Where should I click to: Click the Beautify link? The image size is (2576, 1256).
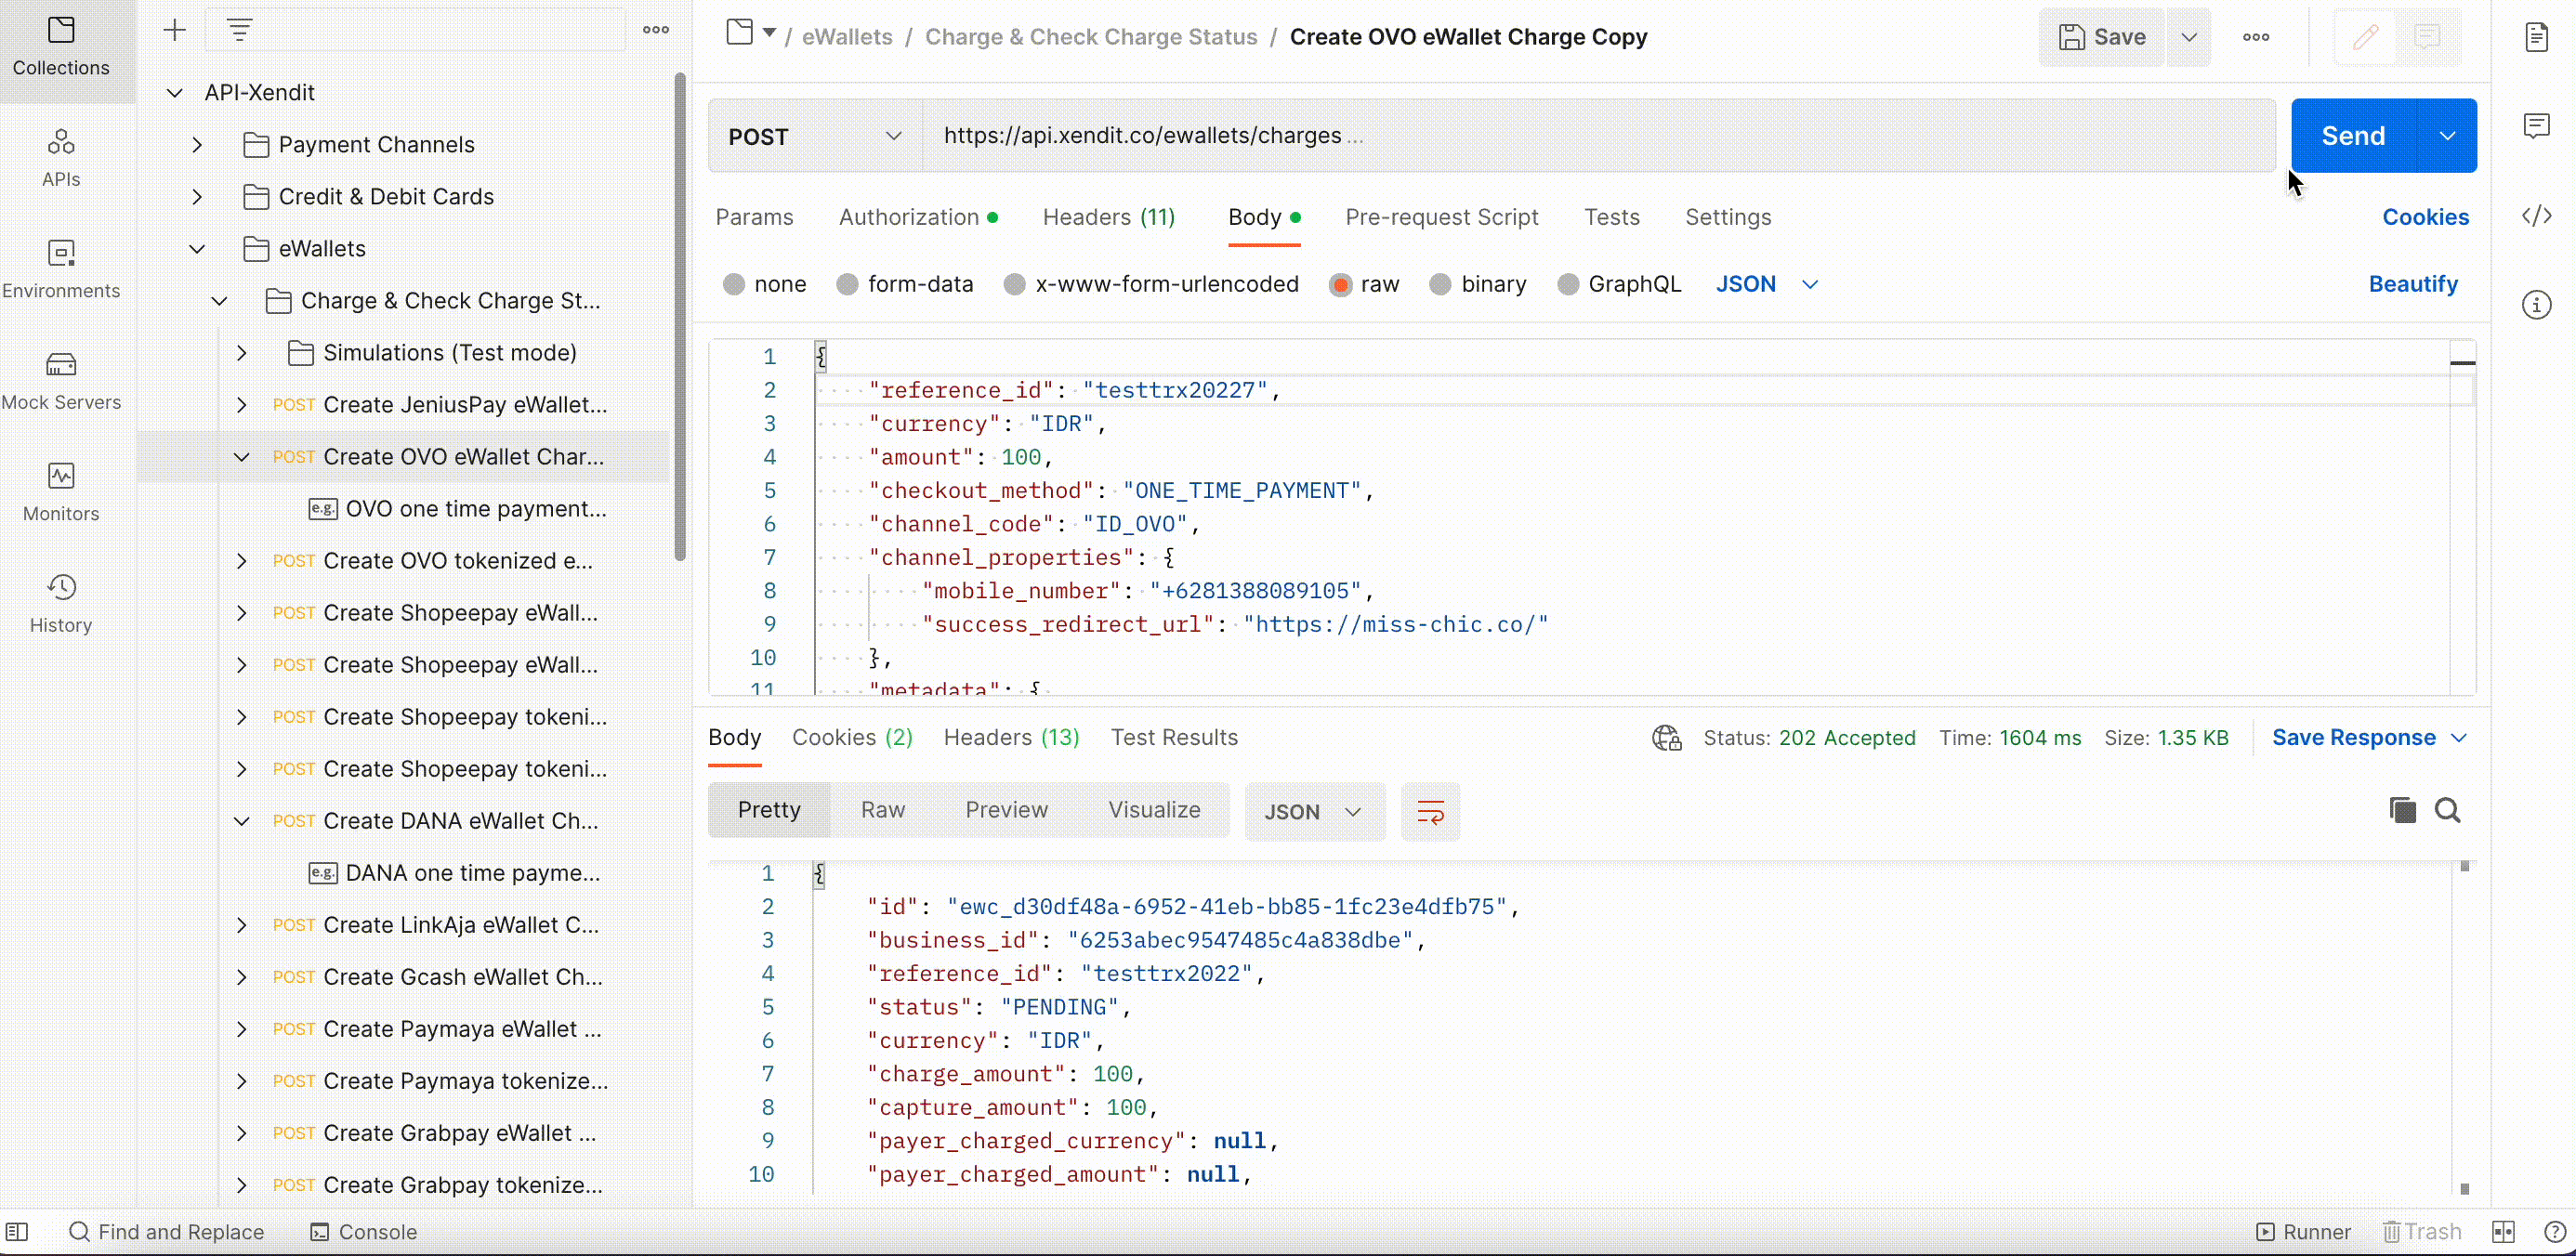point(2412,284)
